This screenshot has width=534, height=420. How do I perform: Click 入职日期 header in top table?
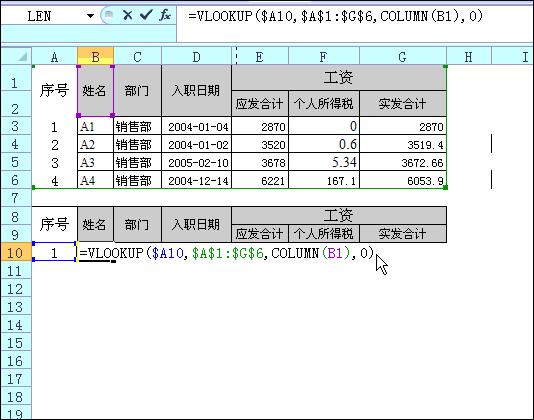click(x=197, y=91)
